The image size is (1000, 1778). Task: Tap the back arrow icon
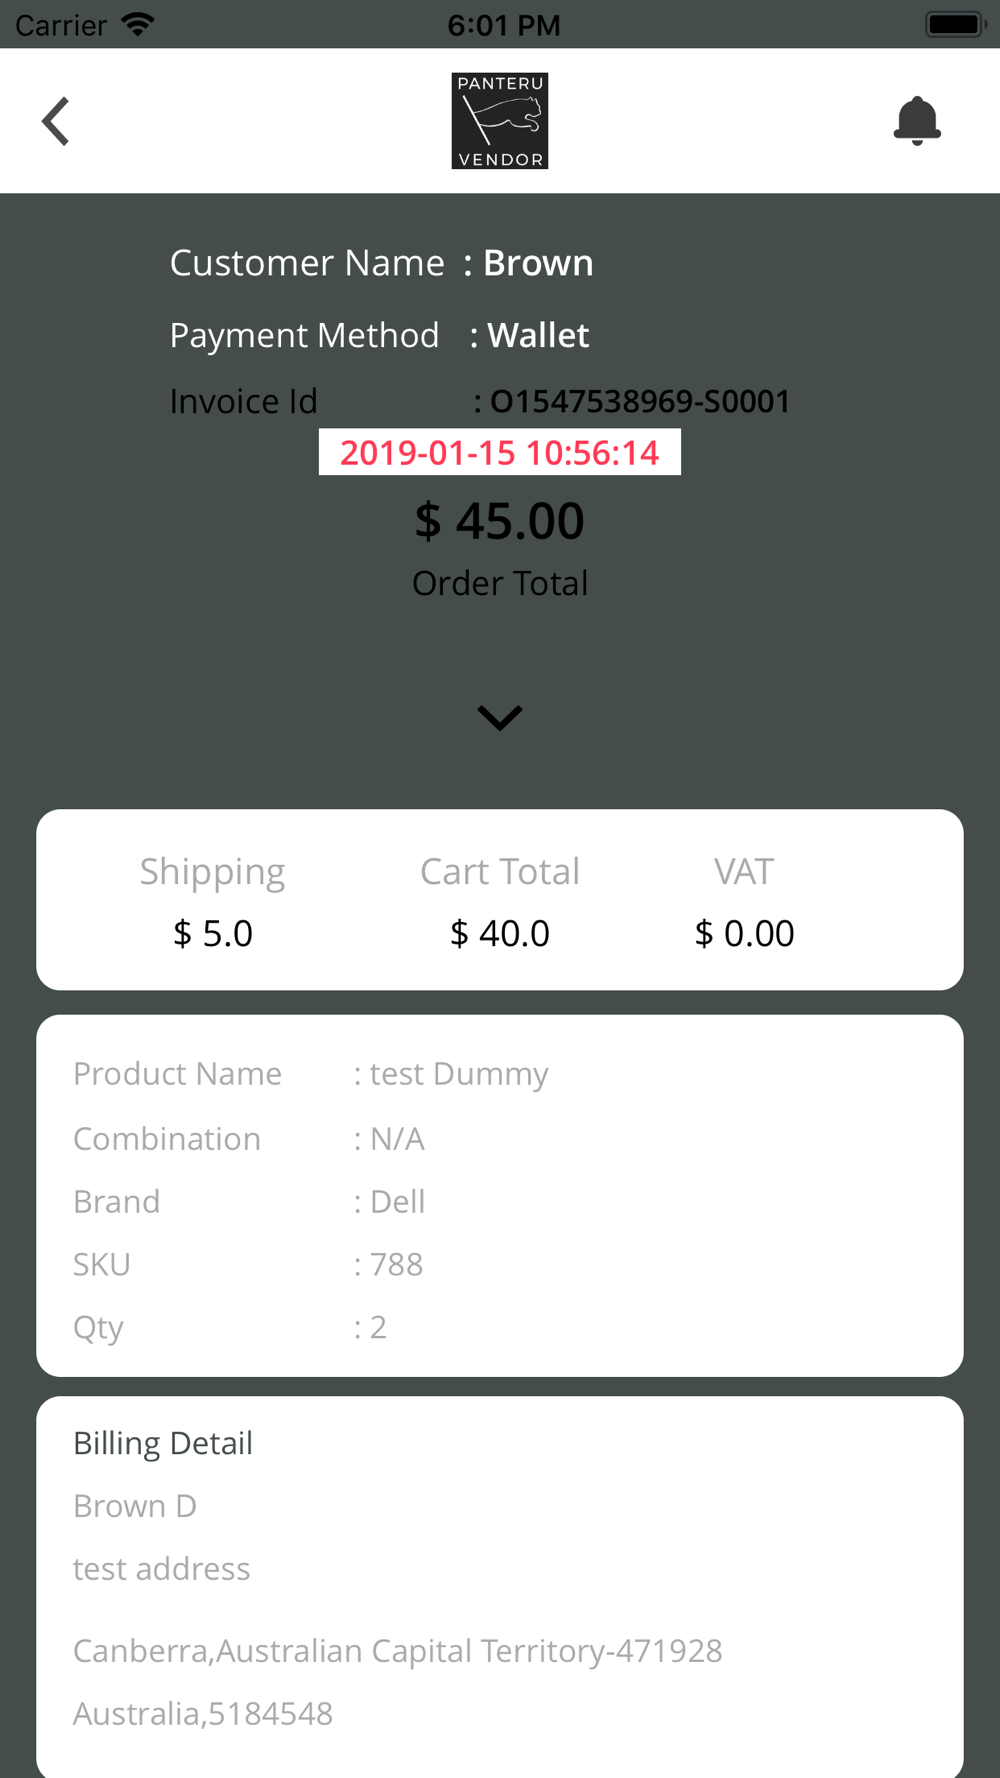(x=56, y=121)
